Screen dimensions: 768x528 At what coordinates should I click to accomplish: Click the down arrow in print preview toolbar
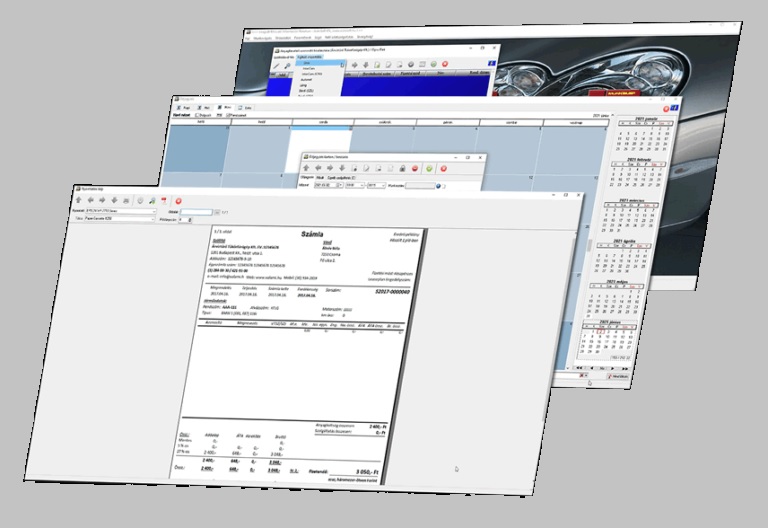114,200
